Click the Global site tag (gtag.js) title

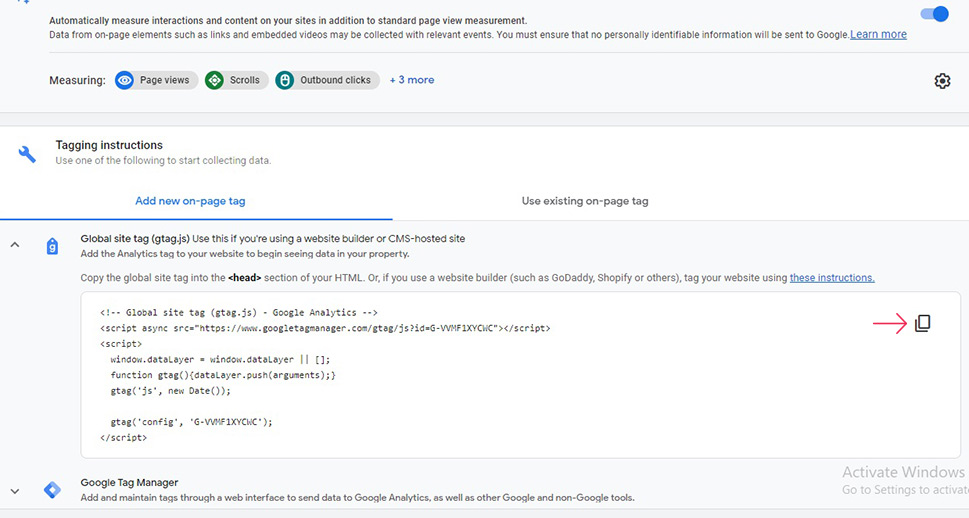click(x=135, y=239)
